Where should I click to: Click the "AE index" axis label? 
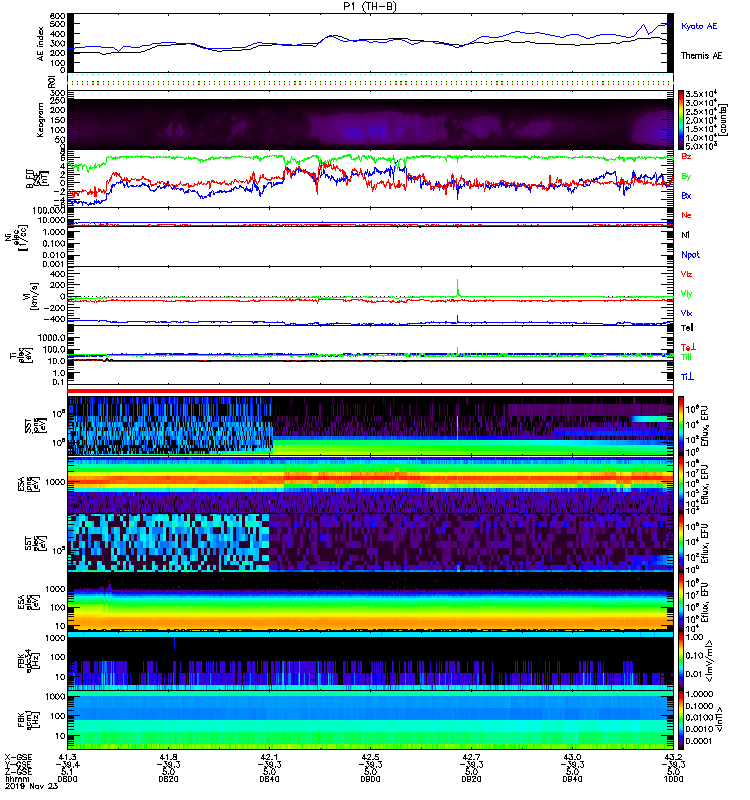[41, 44]
